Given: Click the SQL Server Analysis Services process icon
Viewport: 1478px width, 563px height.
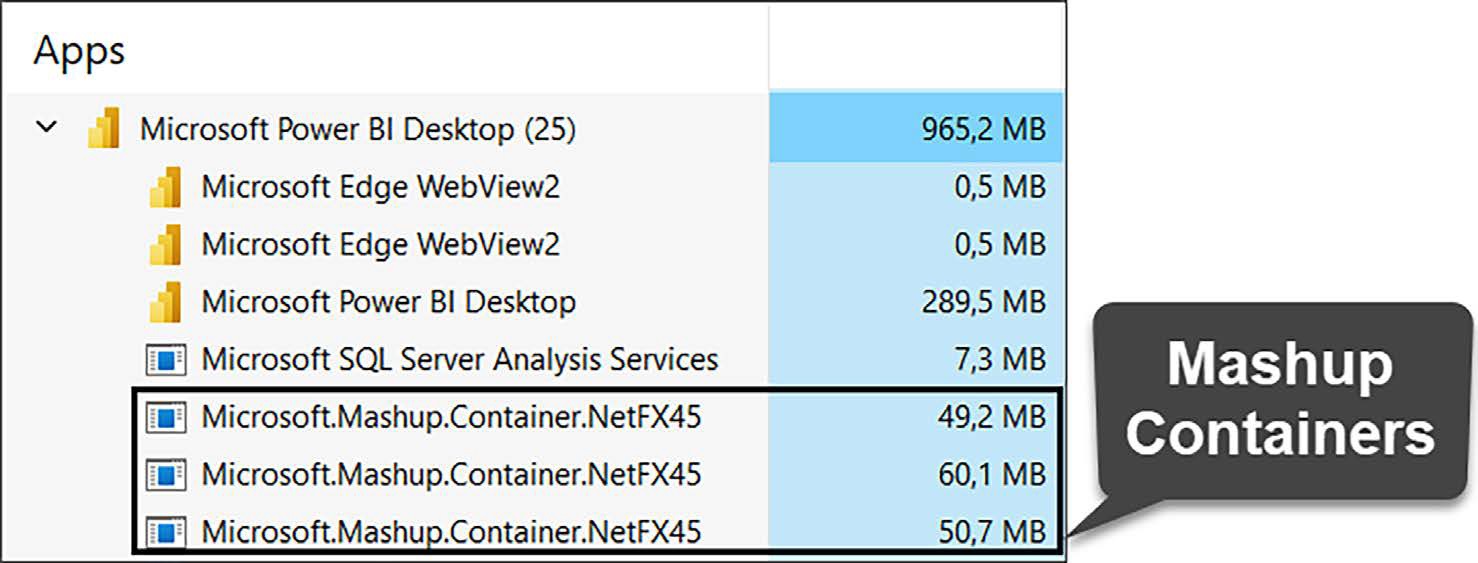Looking at the screenshot, I should pyautogui.click(x=166, y=360).
